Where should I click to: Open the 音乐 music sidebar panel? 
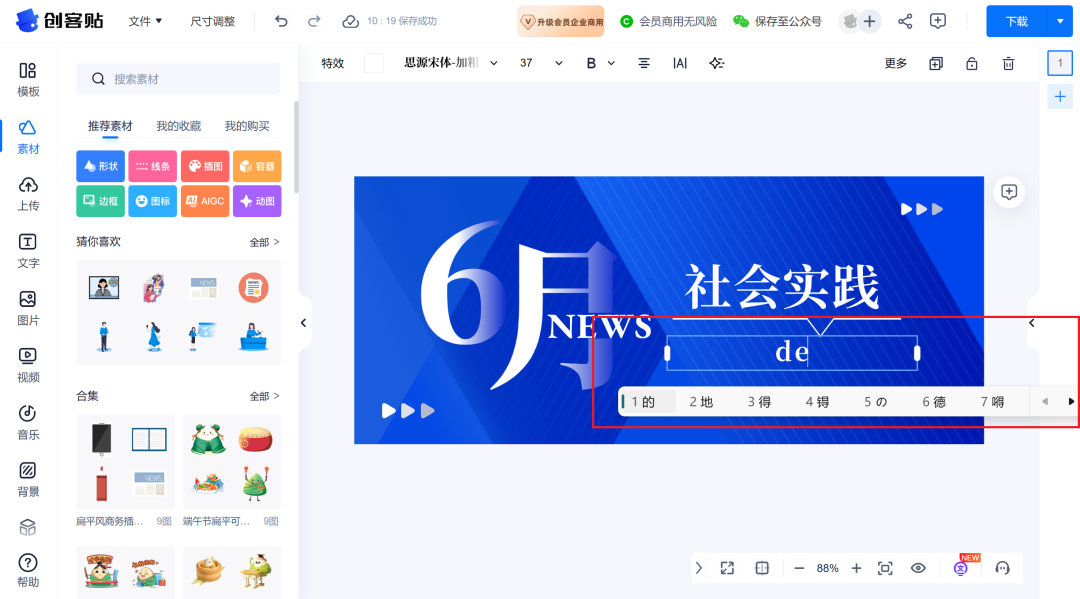click(28, 423)
